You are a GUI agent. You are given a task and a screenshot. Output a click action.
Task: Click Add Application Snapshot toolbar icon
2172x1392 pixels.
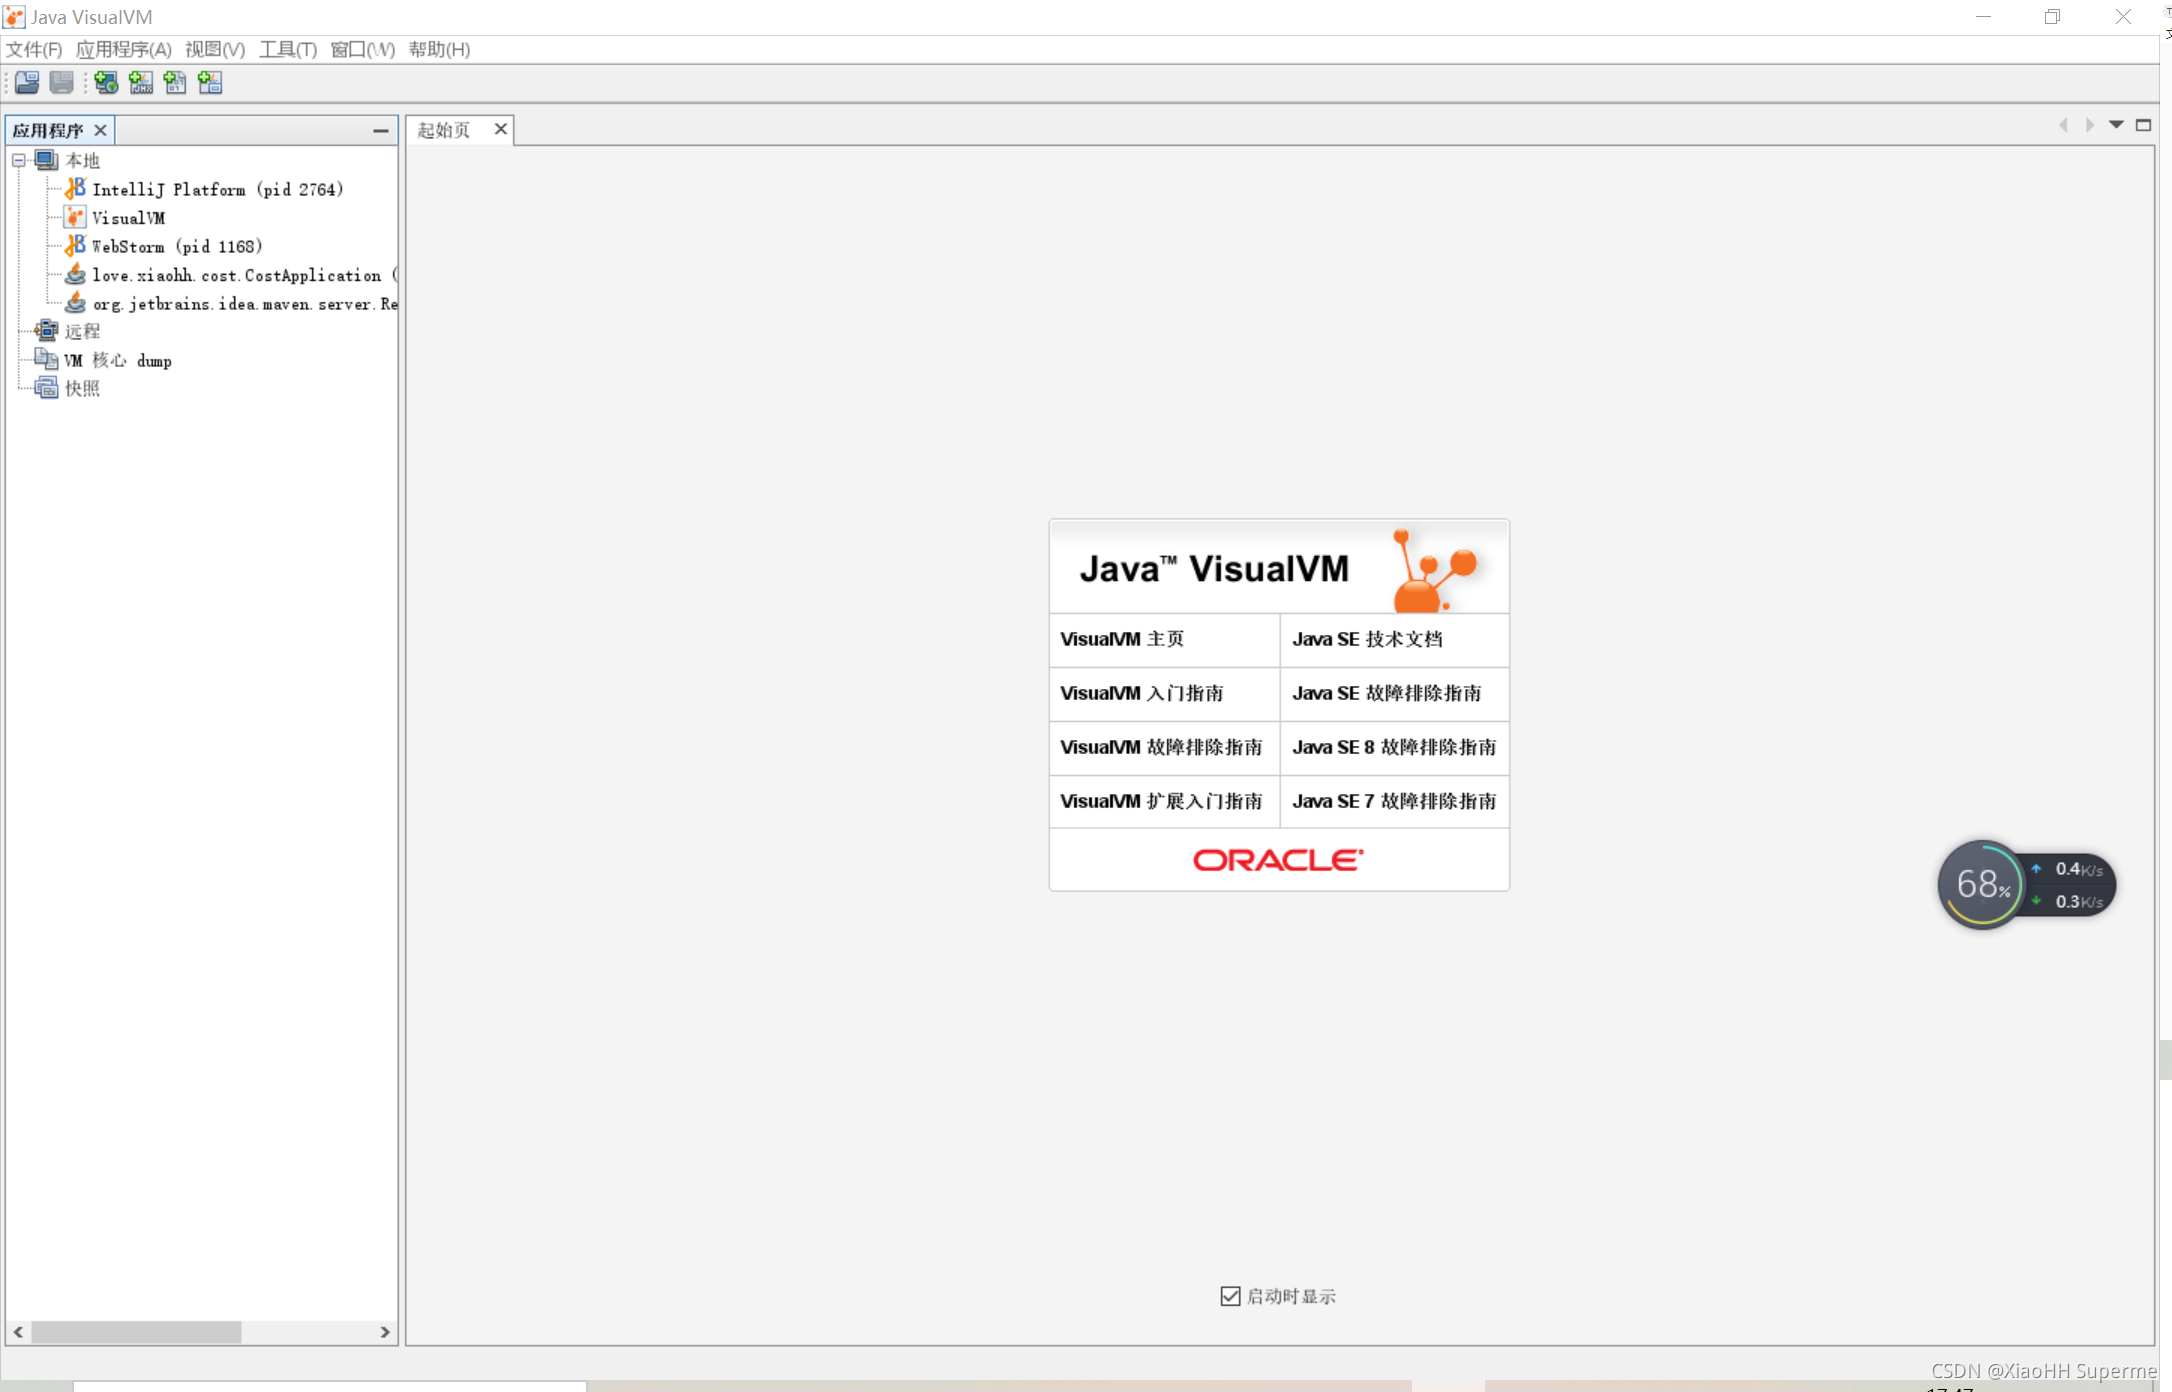pyautogui.click(x=210, y=82)
